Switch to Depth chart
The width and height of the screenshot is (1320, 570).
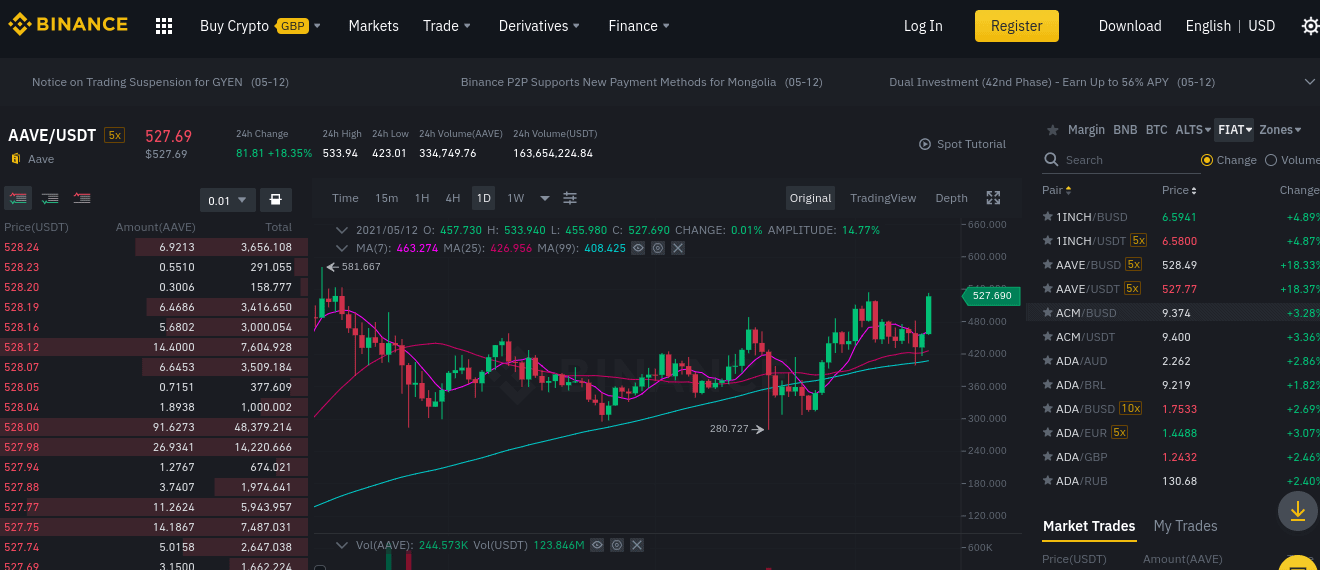tap(951, 198)
